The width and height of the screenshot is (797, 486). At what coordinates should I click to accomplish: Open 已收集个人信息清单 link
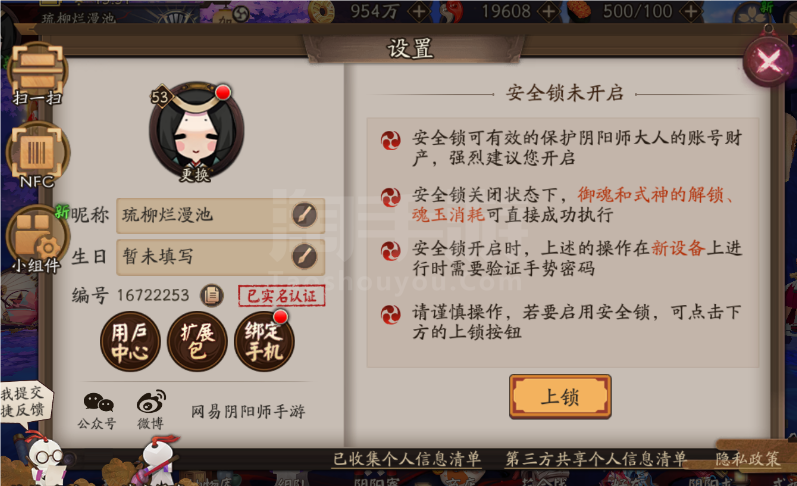click(x=407, y=459)
